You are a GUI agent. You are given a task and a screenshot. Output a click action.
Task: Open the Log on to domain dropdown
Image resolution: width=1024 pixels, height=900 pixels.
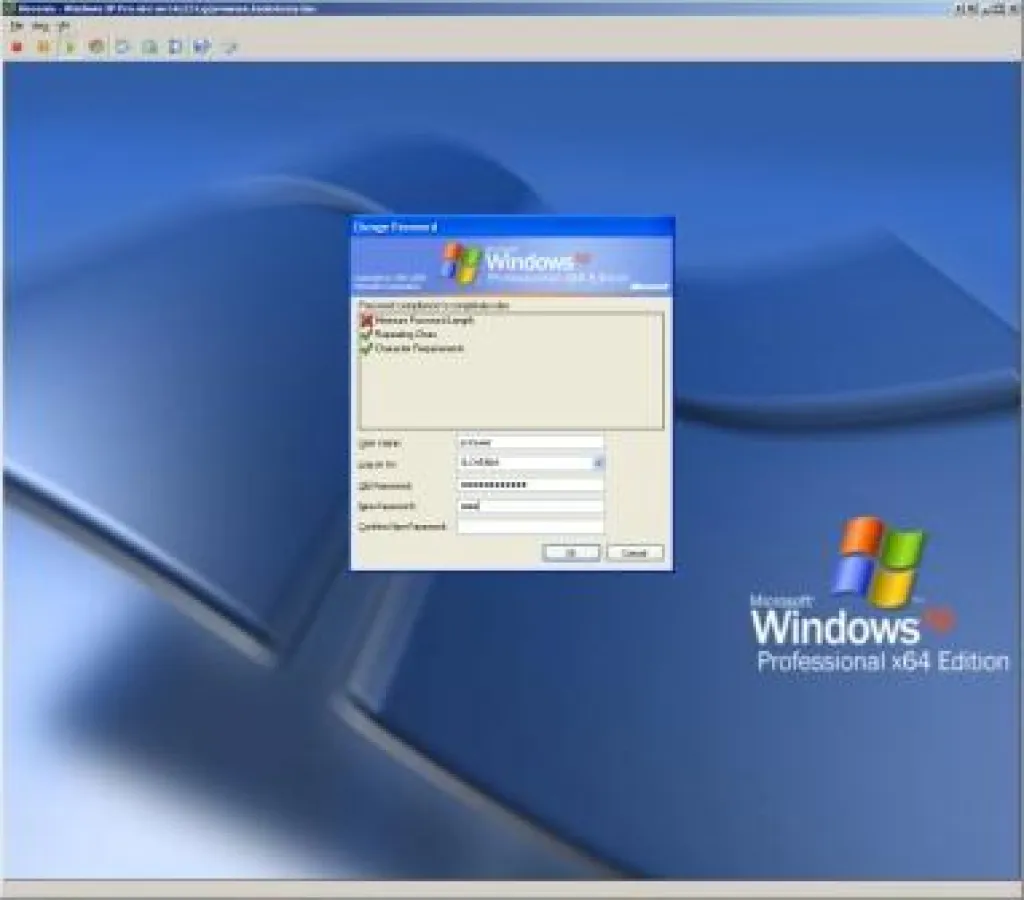point(599,462)
